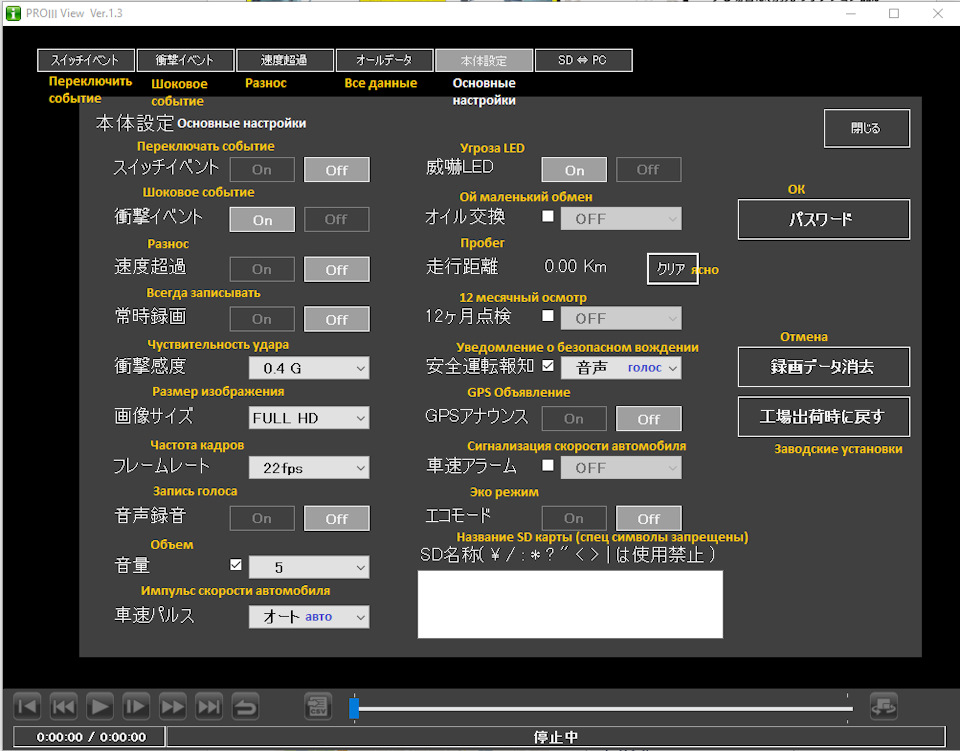Click the fast-forward playback button
960x751 pixels.
click(x=173, y=707)
